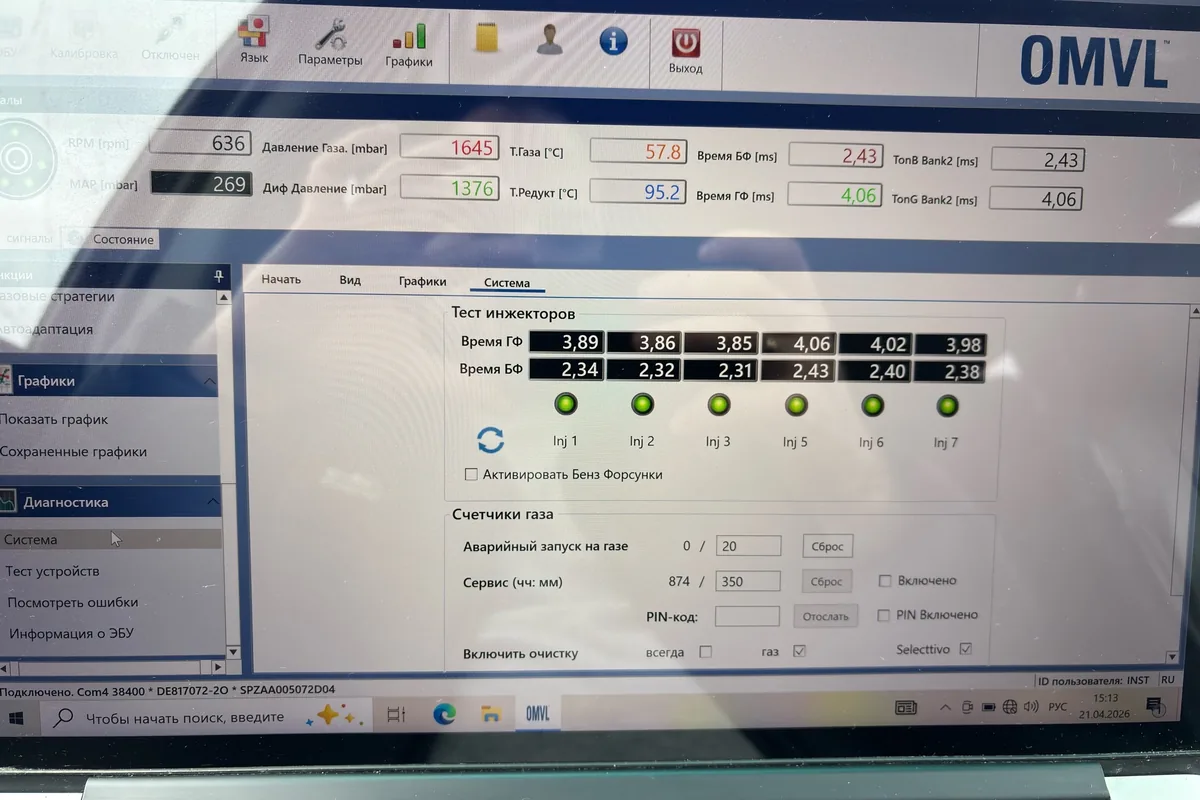Toggle the Inj 1 green indicator

(566, 405)
